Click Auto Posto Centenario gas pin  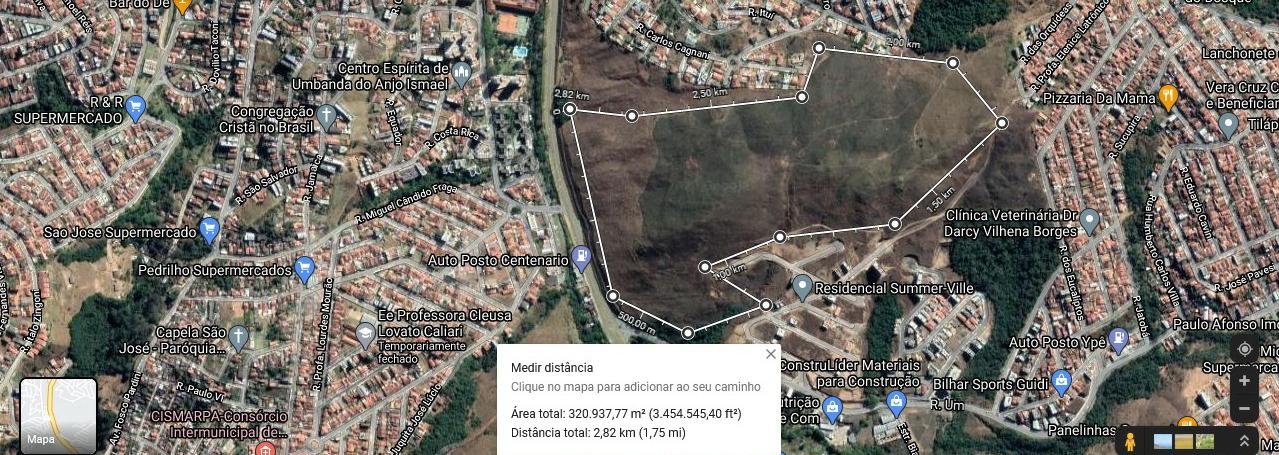581,258
